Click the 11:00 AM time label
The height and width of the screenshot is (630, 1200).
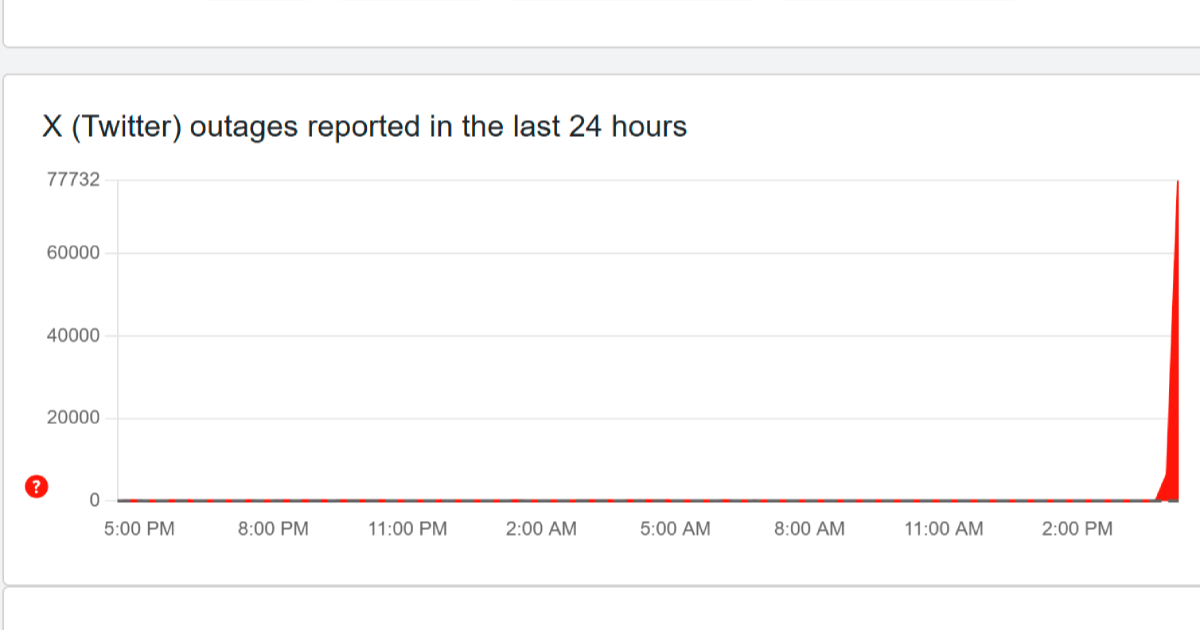[943, 529]
